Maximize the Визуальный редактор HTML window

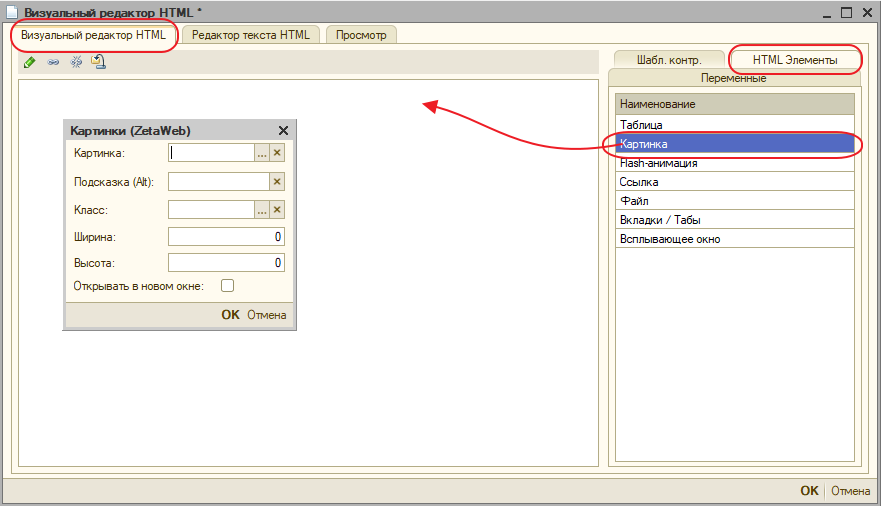[x=847, y=12]
